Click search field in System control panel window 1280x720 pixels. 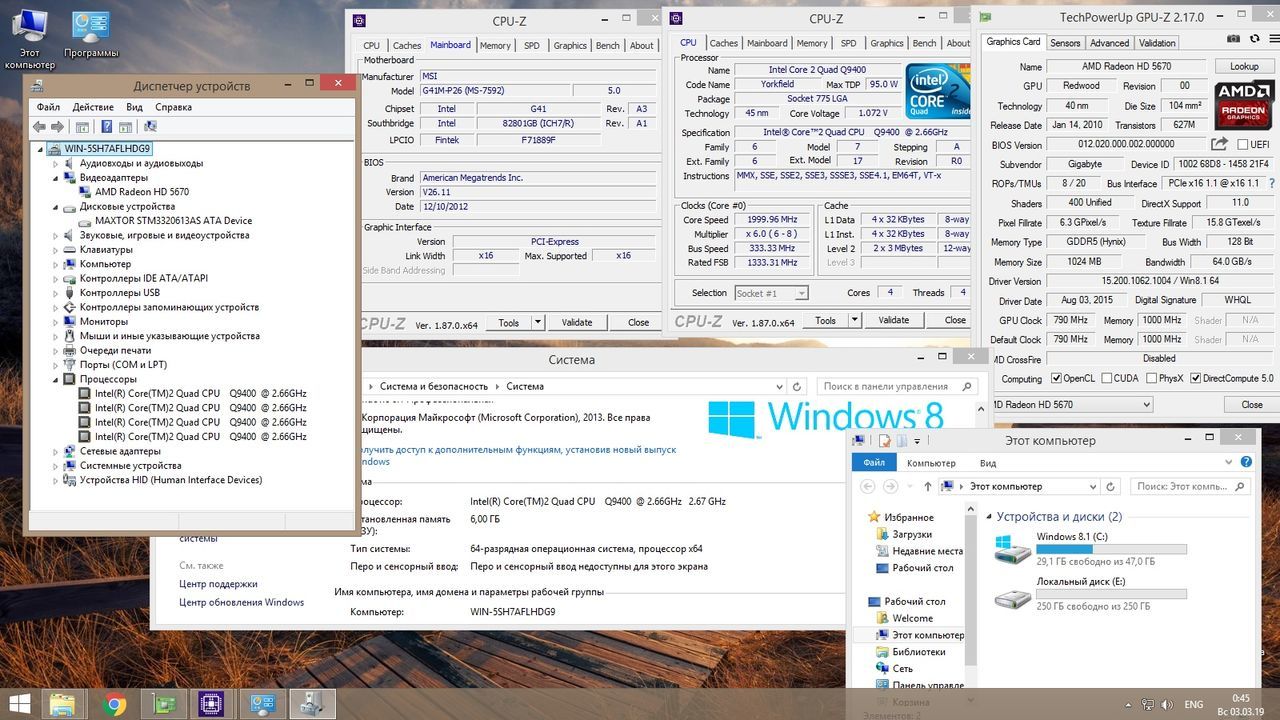click(897, 386)
